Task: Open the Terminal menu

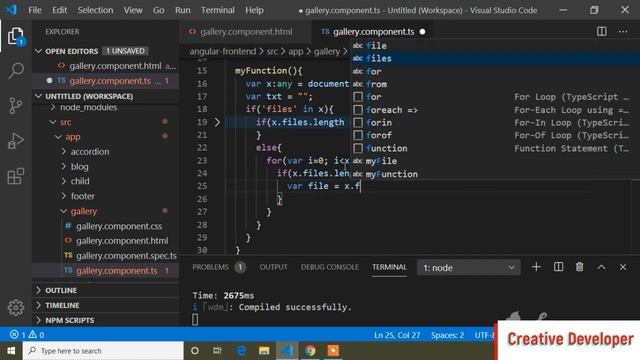Action: click(218, 10)
